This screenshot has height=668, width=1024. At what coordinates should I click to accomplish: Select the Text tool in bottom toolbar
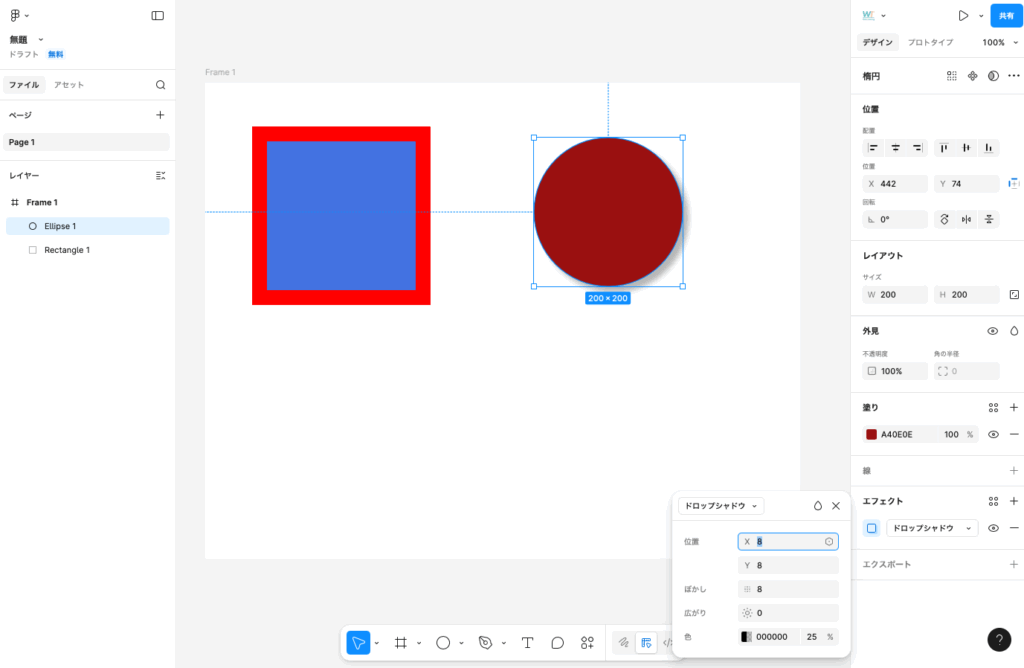(x=527, y=643)
